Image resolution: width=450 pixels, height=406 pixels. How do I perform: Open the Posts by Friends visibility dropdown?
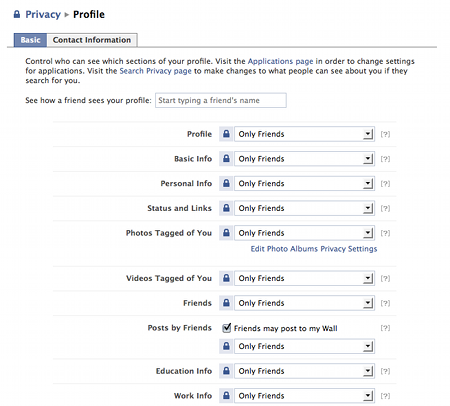[304, 346]
